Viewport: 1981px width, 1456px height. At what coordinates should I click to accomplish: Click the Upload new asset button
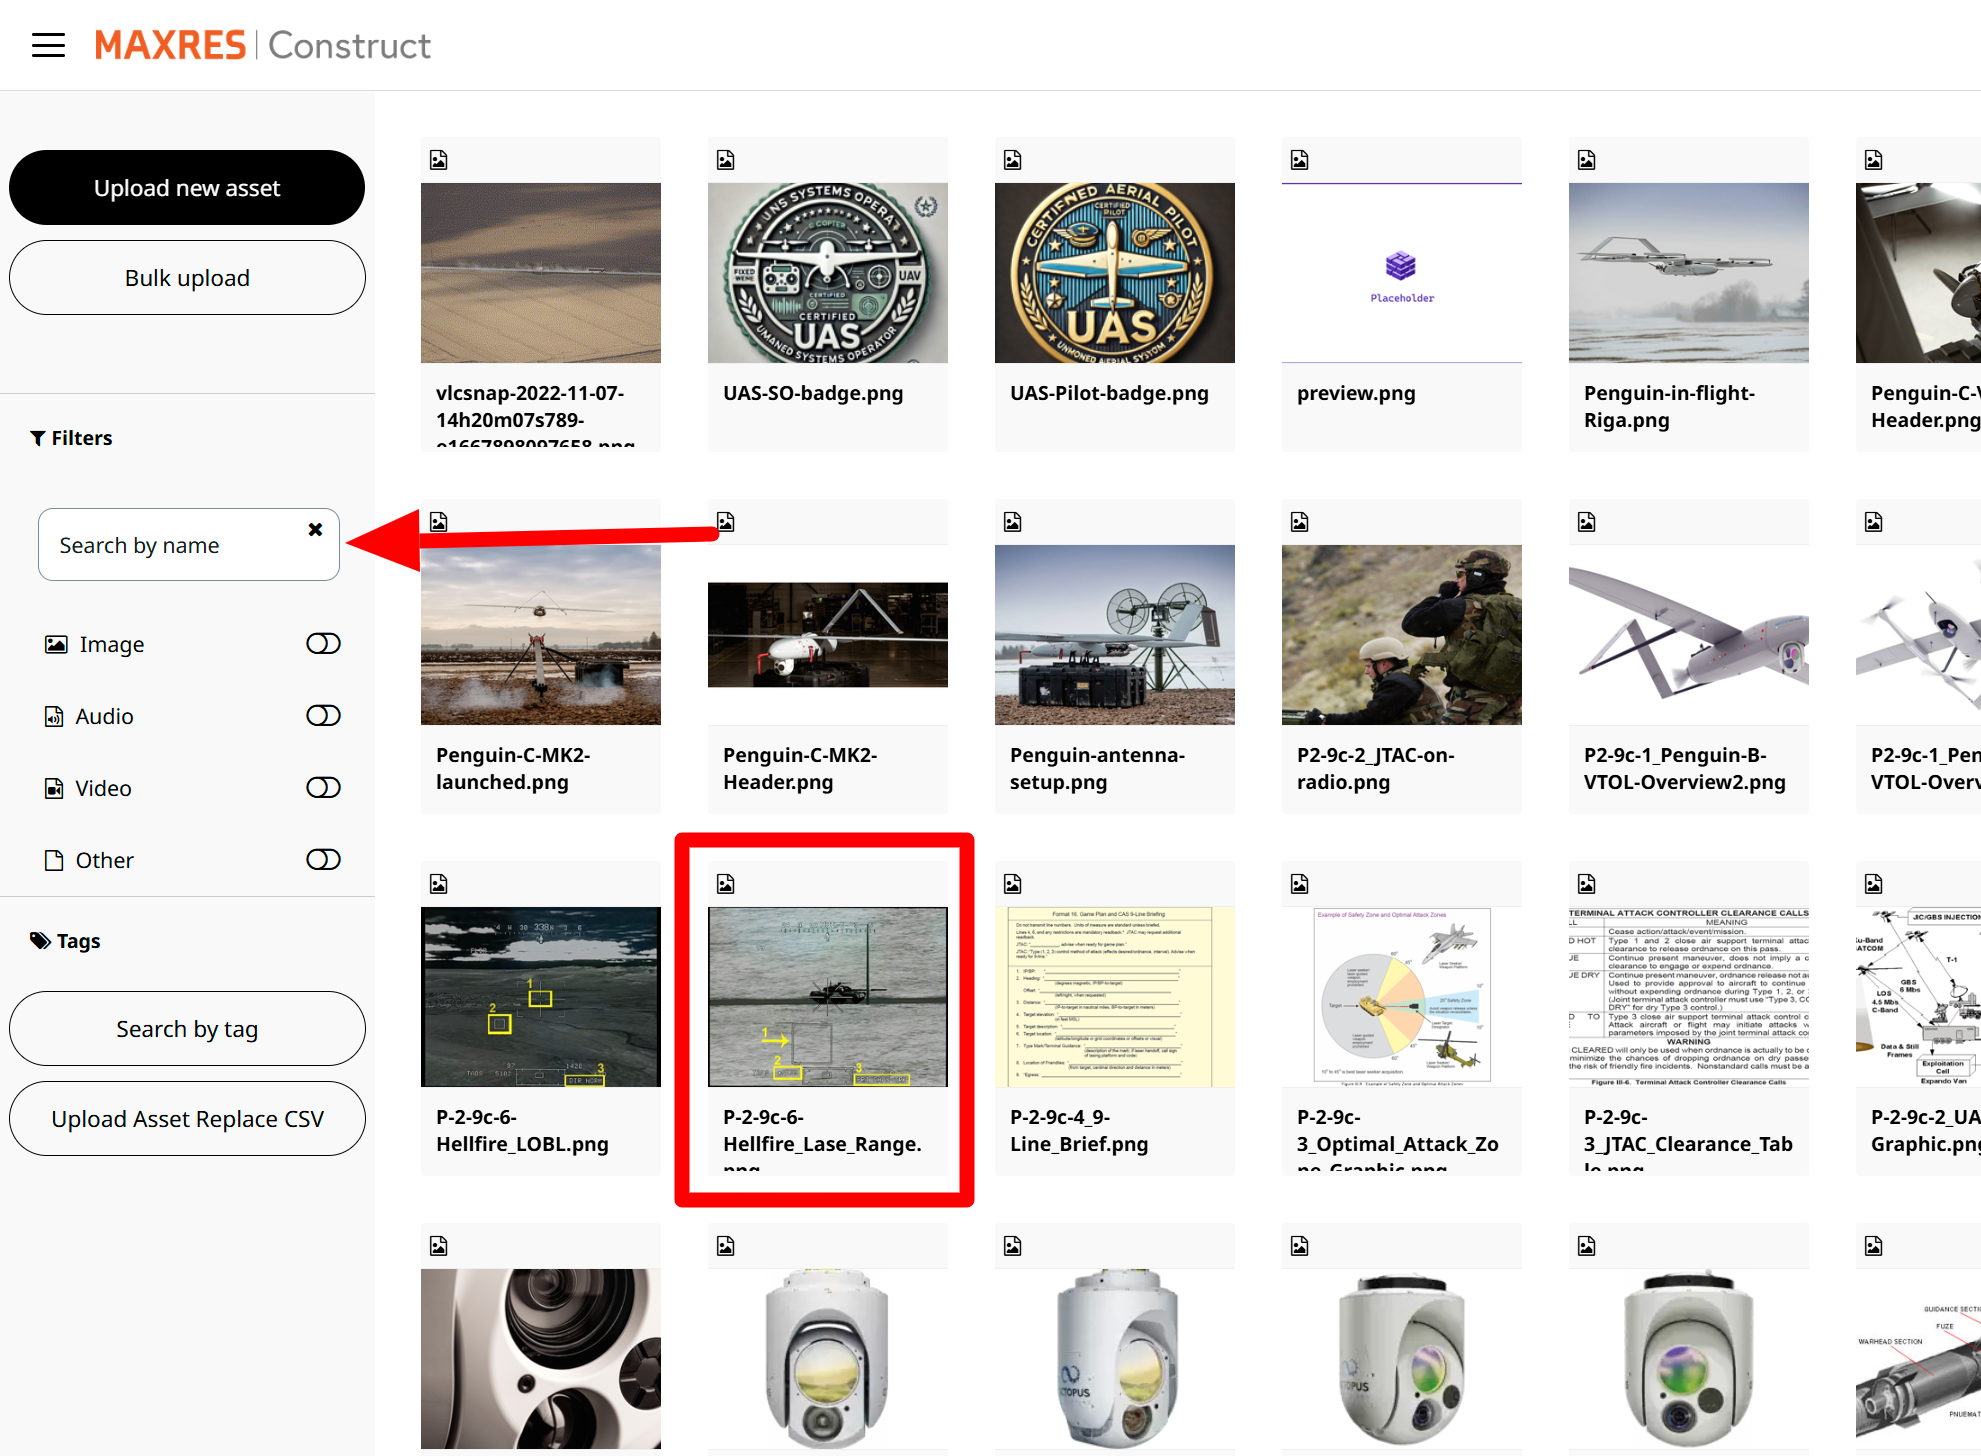[187, 187]
